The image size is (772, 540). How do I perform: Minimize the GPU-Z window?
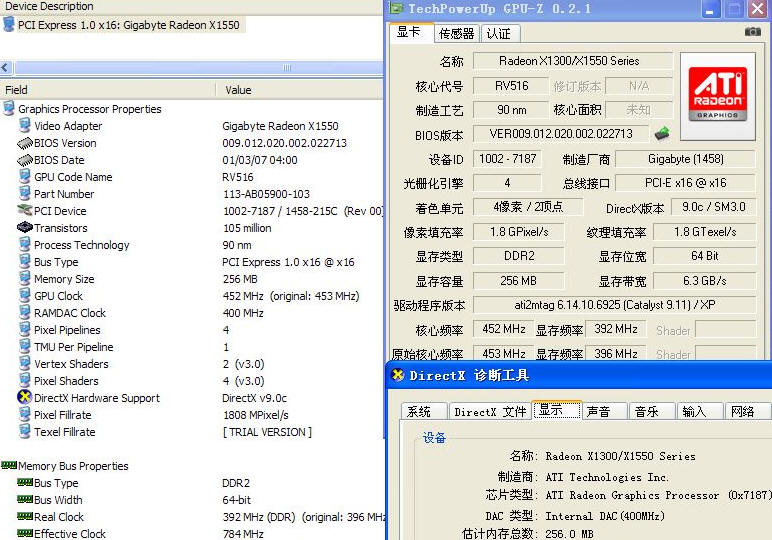tap(709, 10)
